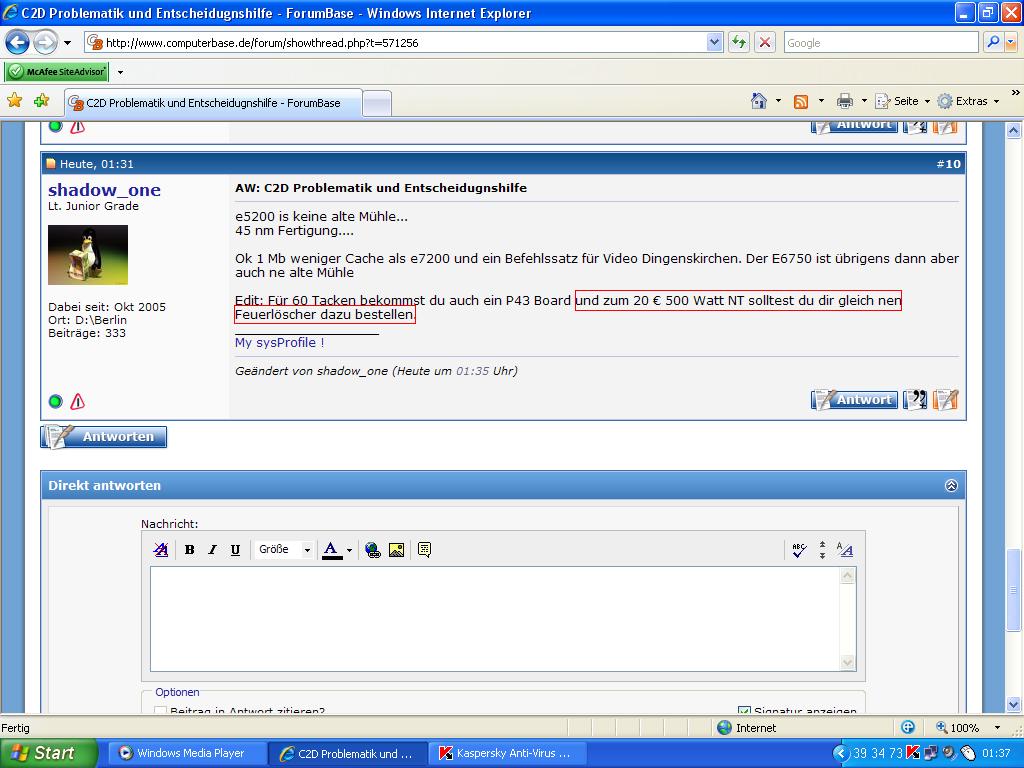This screenshot has width=1024, height=768.
Task: Click the page scroll up arrow
Action: pyautogui.click(x=1014, y=130)
